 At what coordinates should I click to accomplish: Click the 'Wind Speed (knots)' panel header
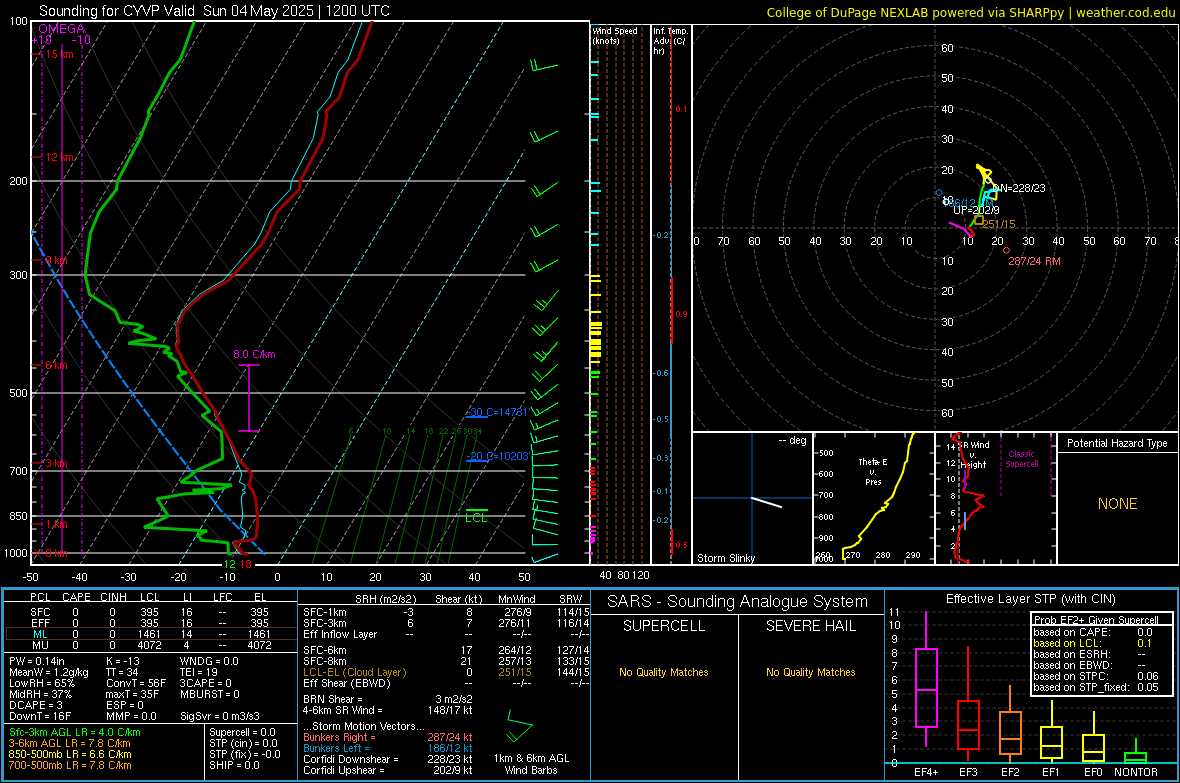pos(615,35)
